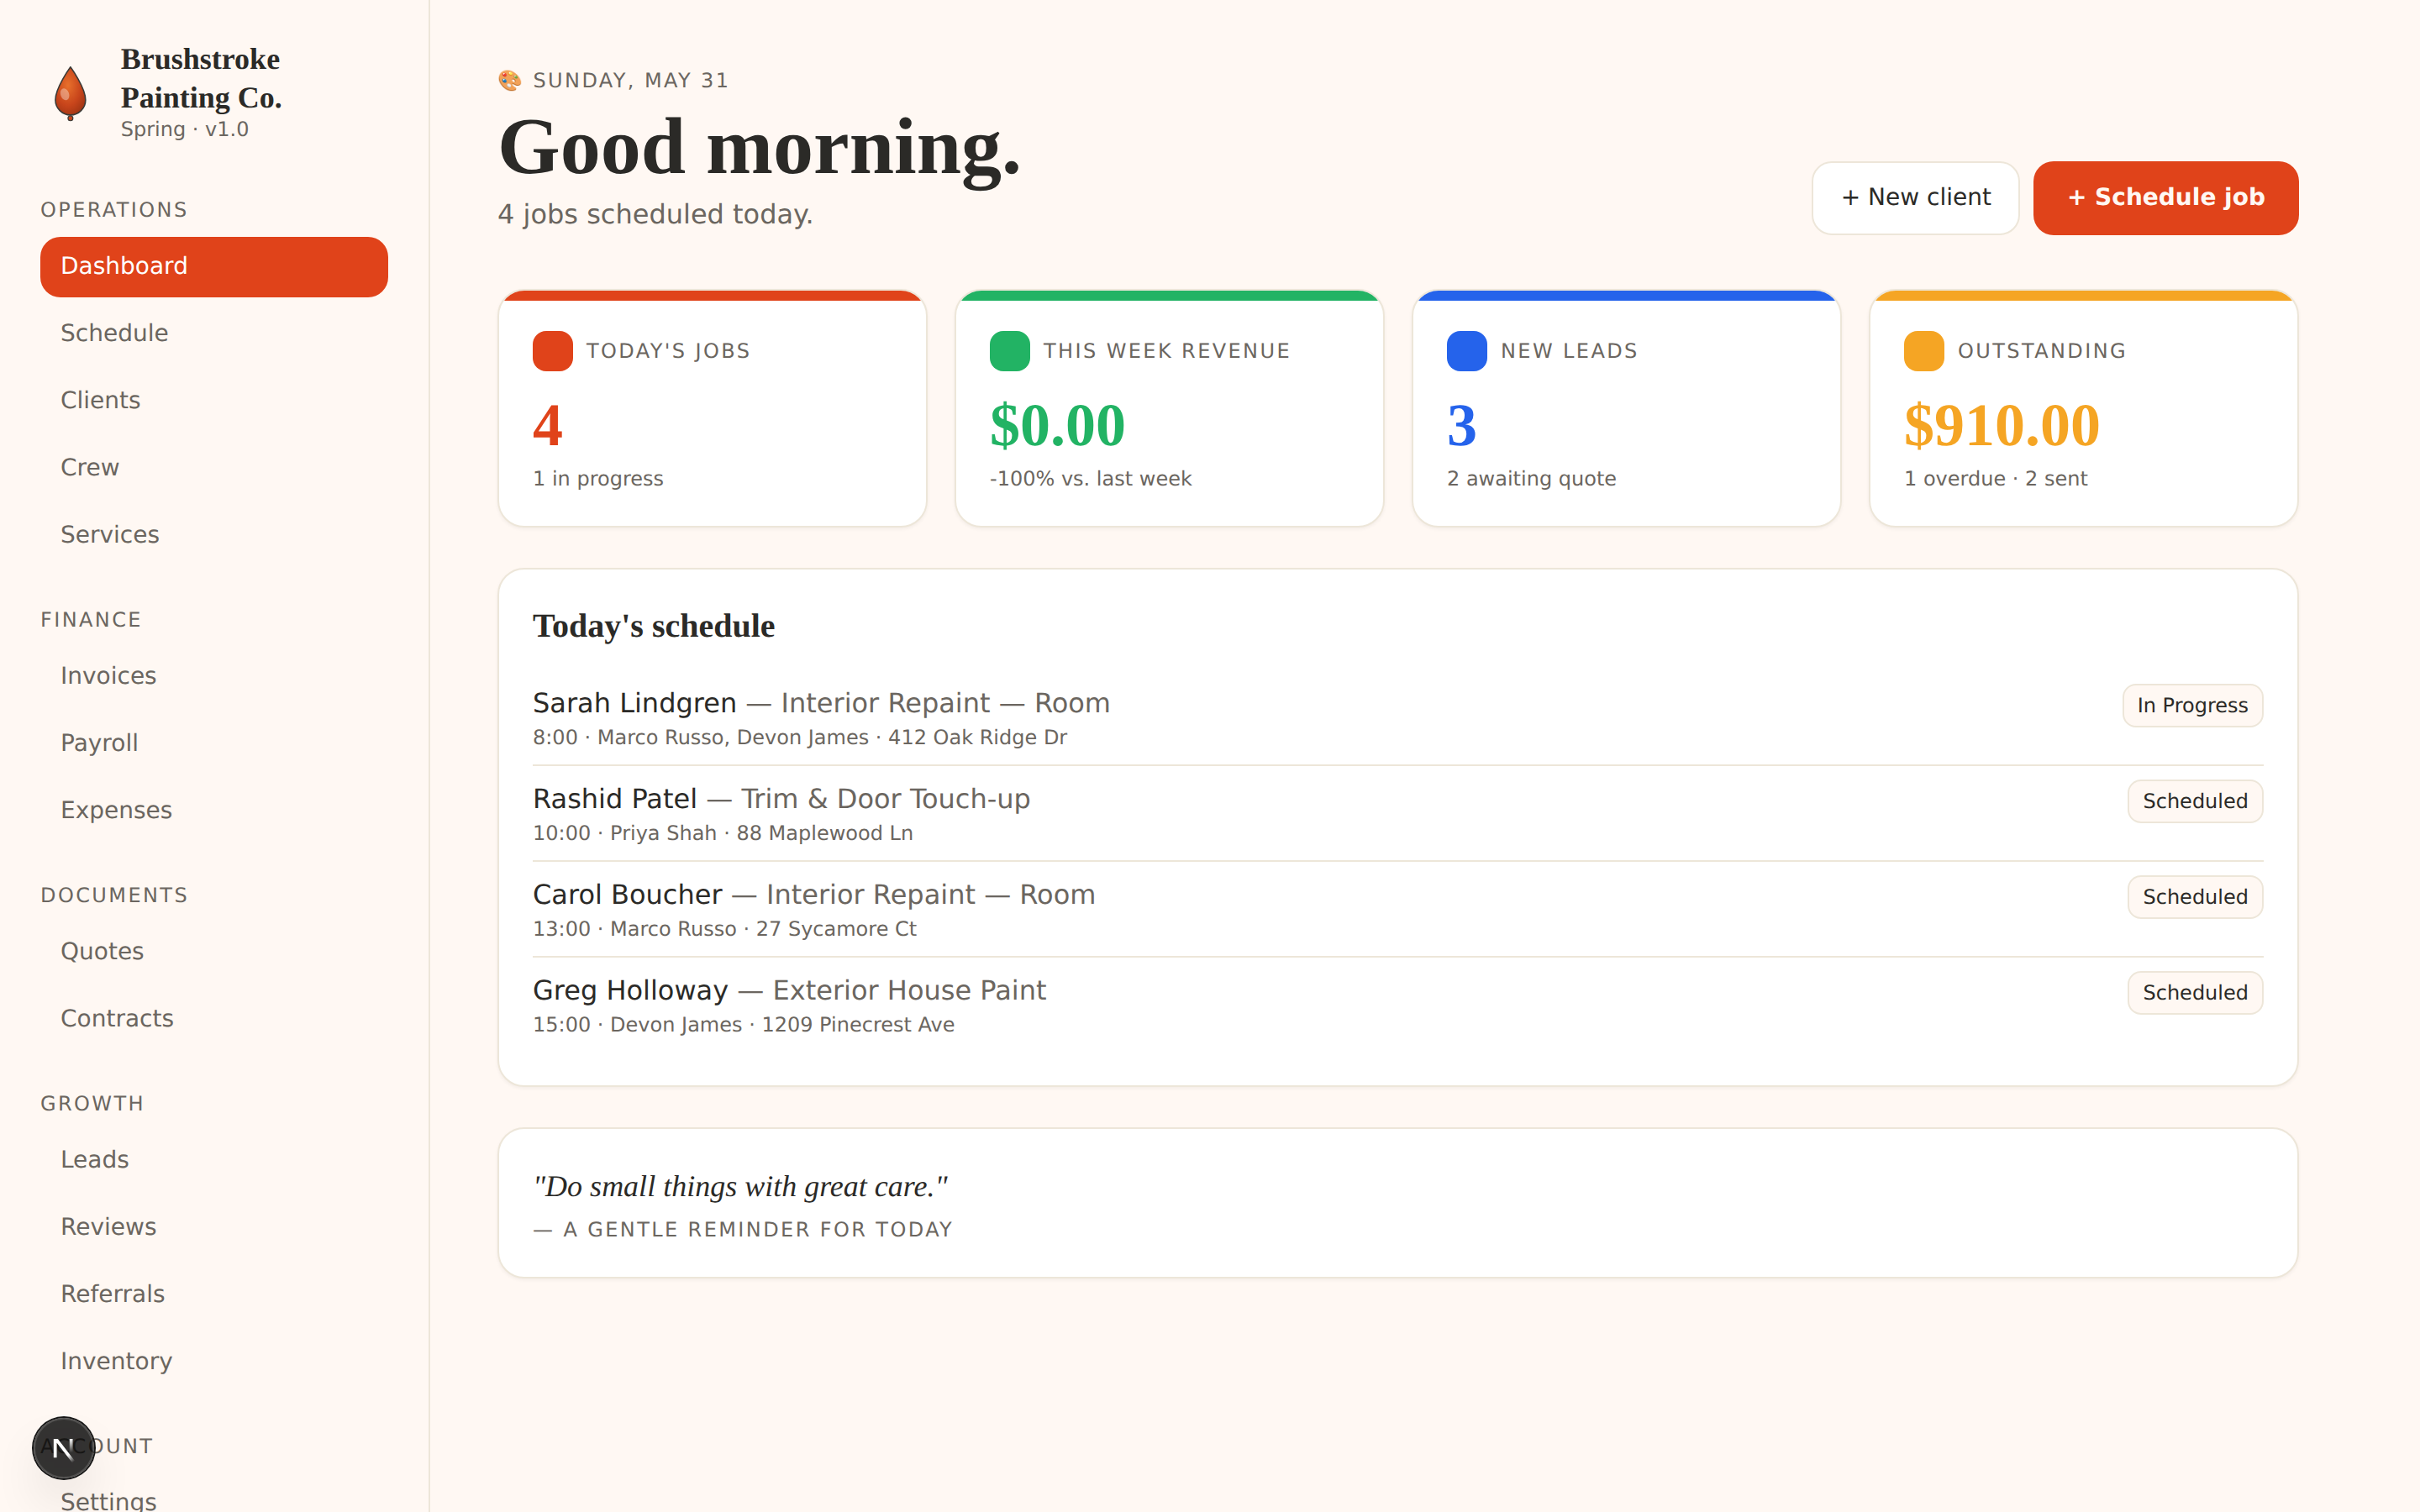Open the Expenses page
This screenshot has height=1512, width=2420.
pos(214,810)
